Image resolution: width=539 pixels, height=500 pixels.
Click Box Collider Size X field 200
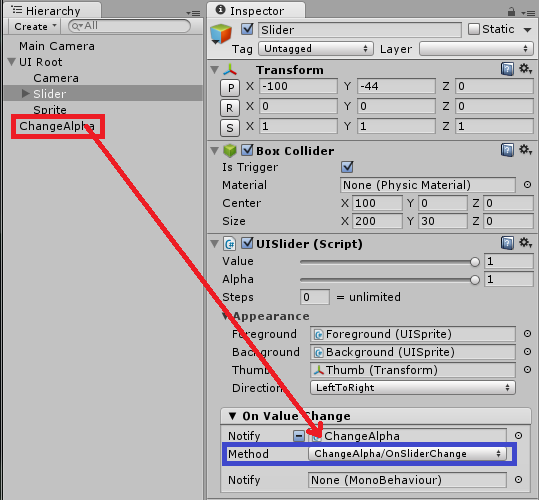[x=377, y=221]
